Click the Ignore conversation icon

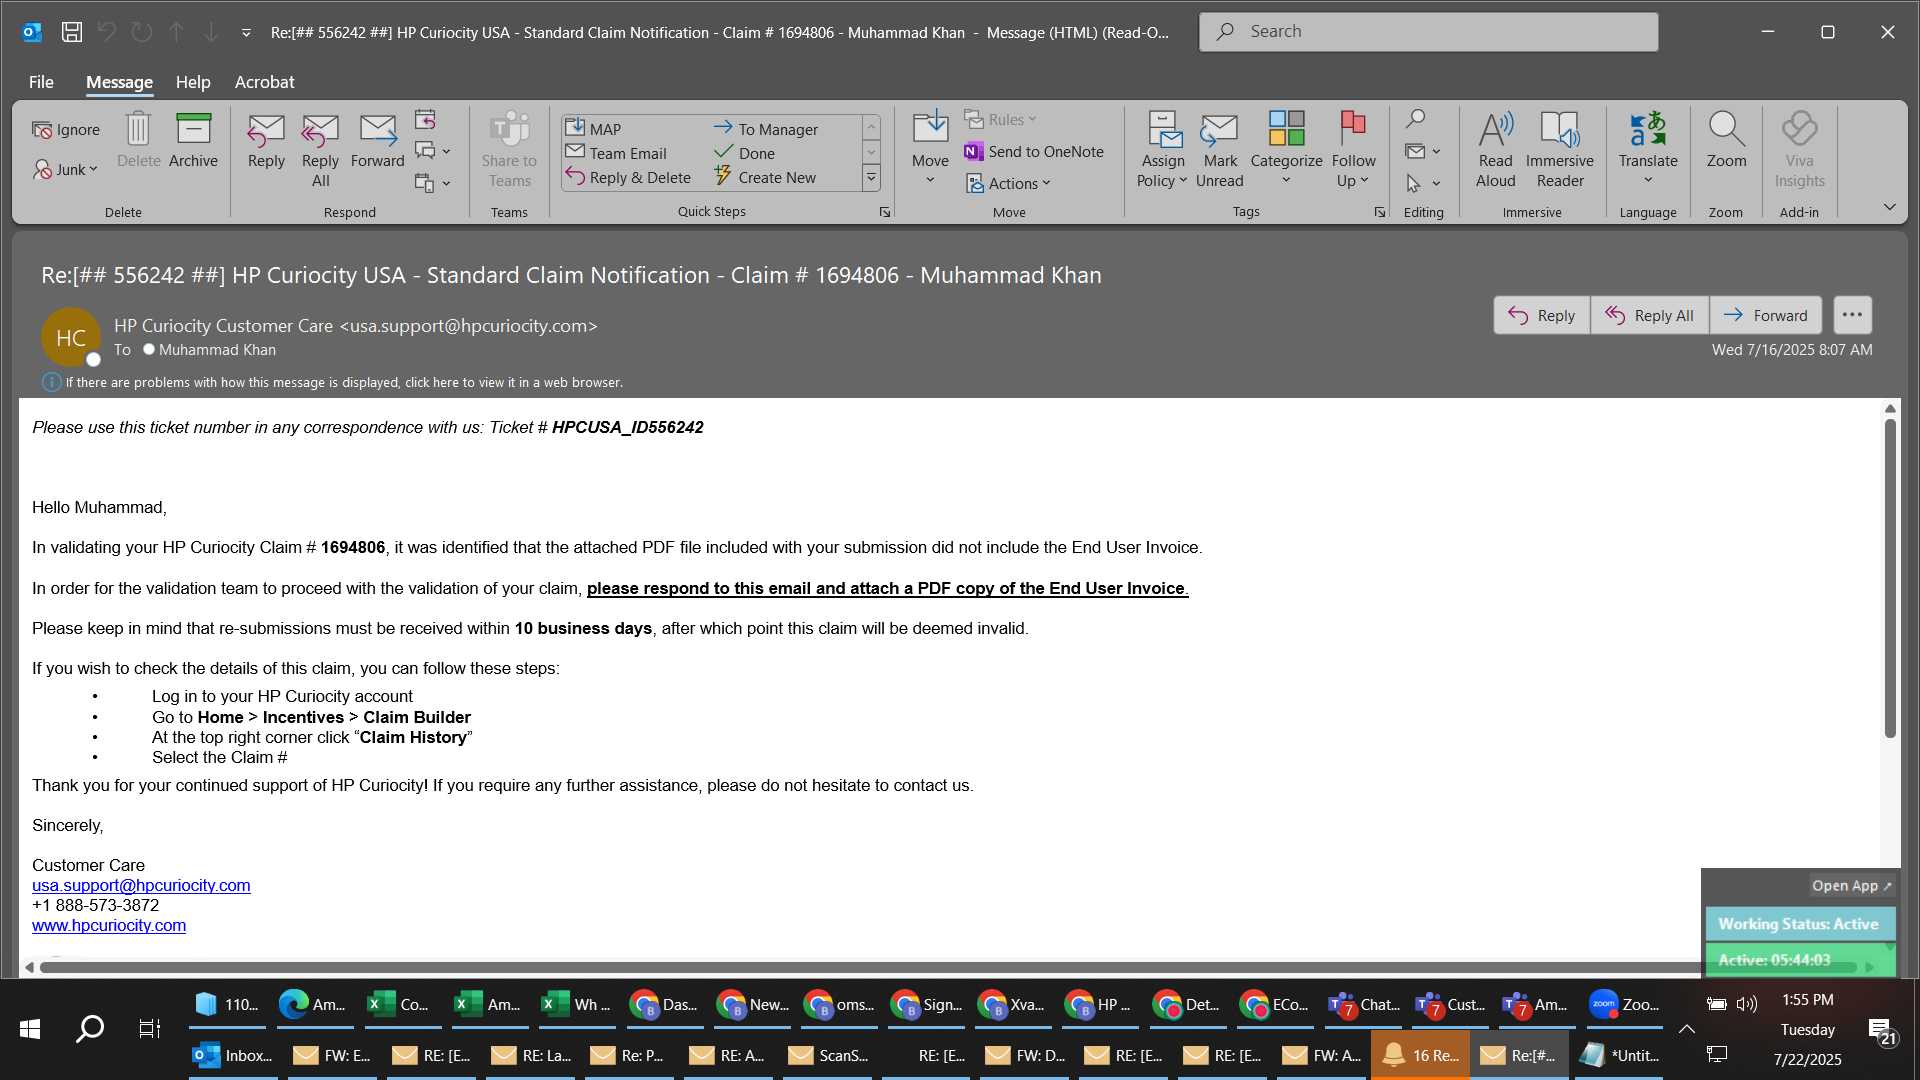66,130
